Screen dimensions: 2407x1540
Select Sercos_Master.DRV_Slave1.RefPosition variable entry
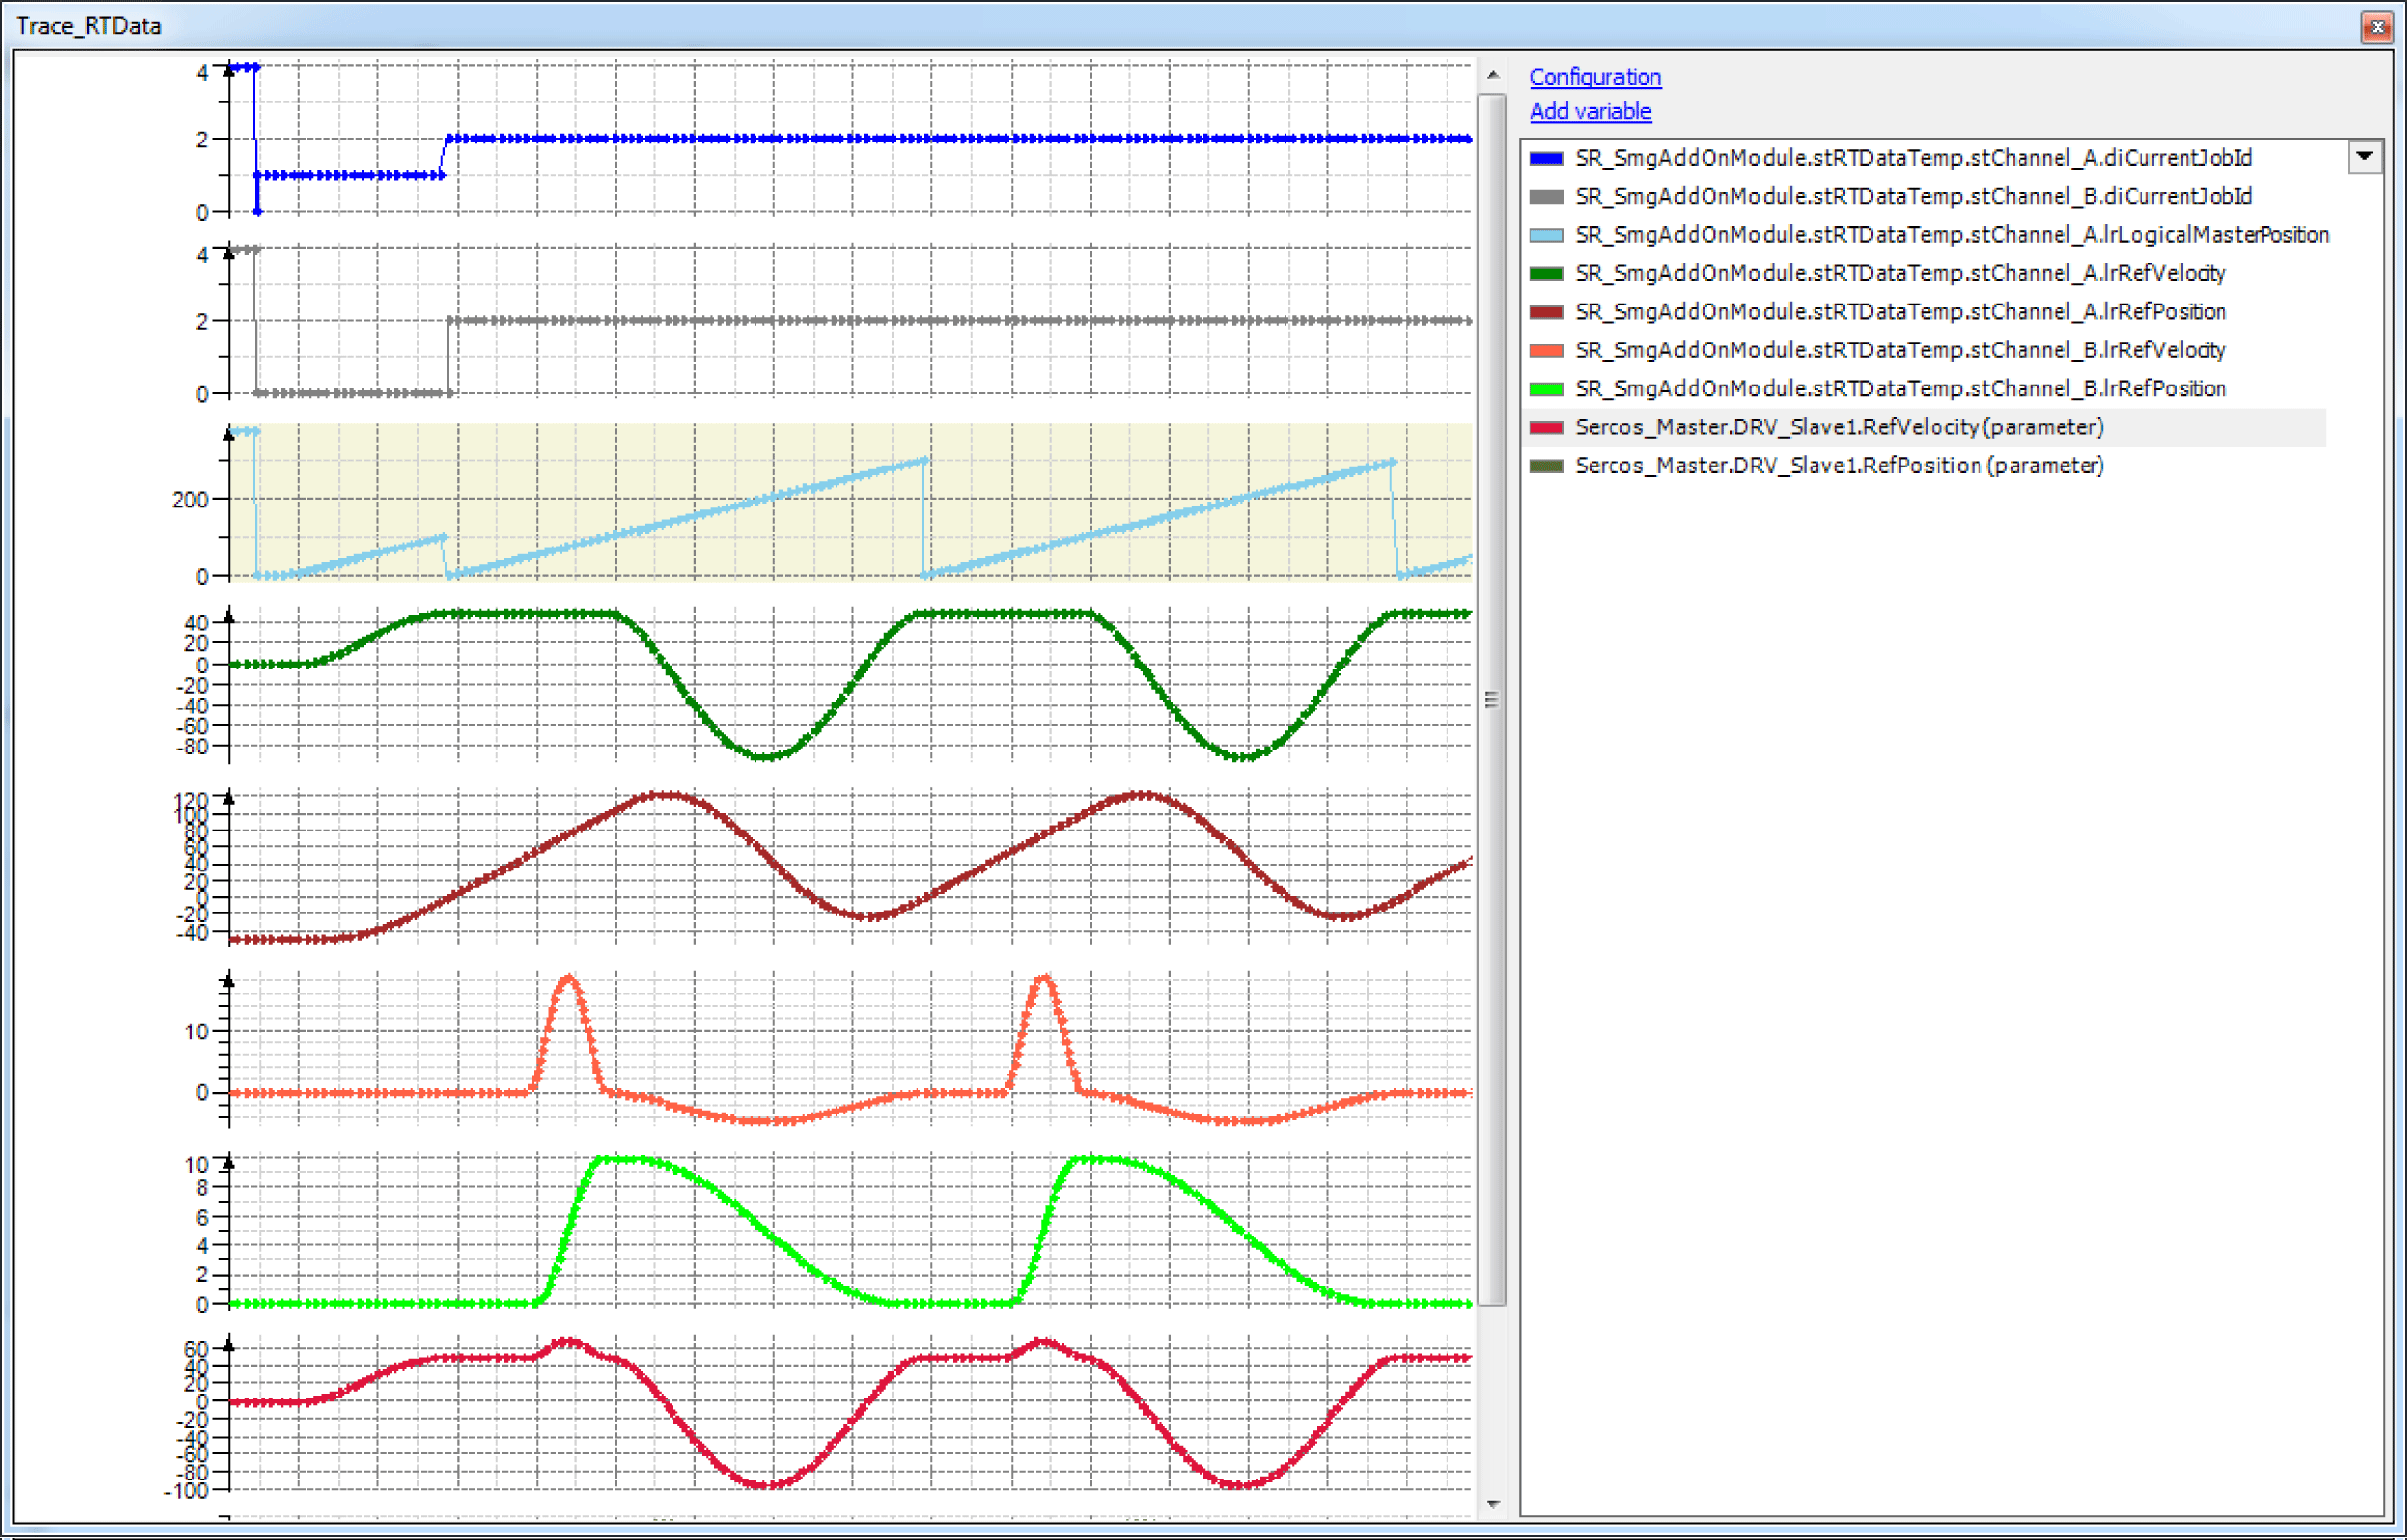pyautogui.click(x=1838, y=466)
